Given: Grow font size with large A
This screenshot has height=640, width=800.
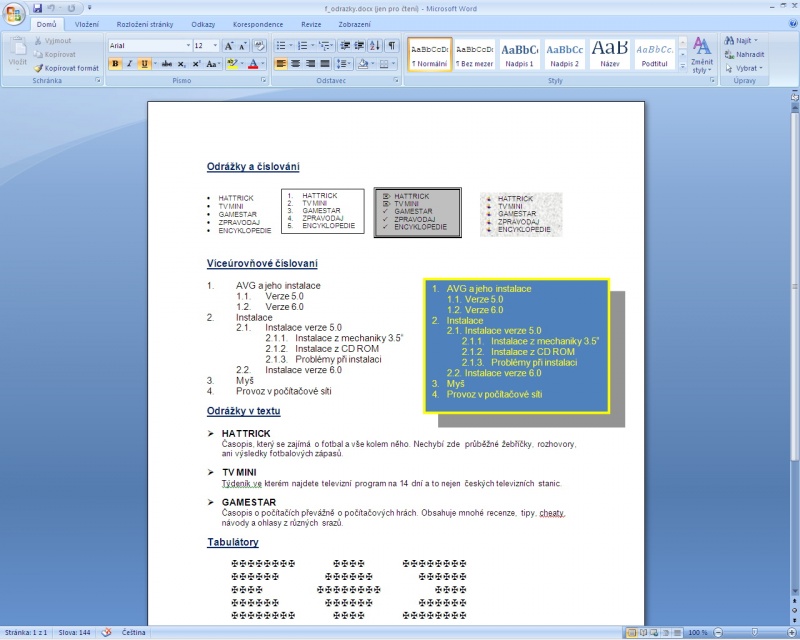Looking at the screenshot, I should 229,46.
